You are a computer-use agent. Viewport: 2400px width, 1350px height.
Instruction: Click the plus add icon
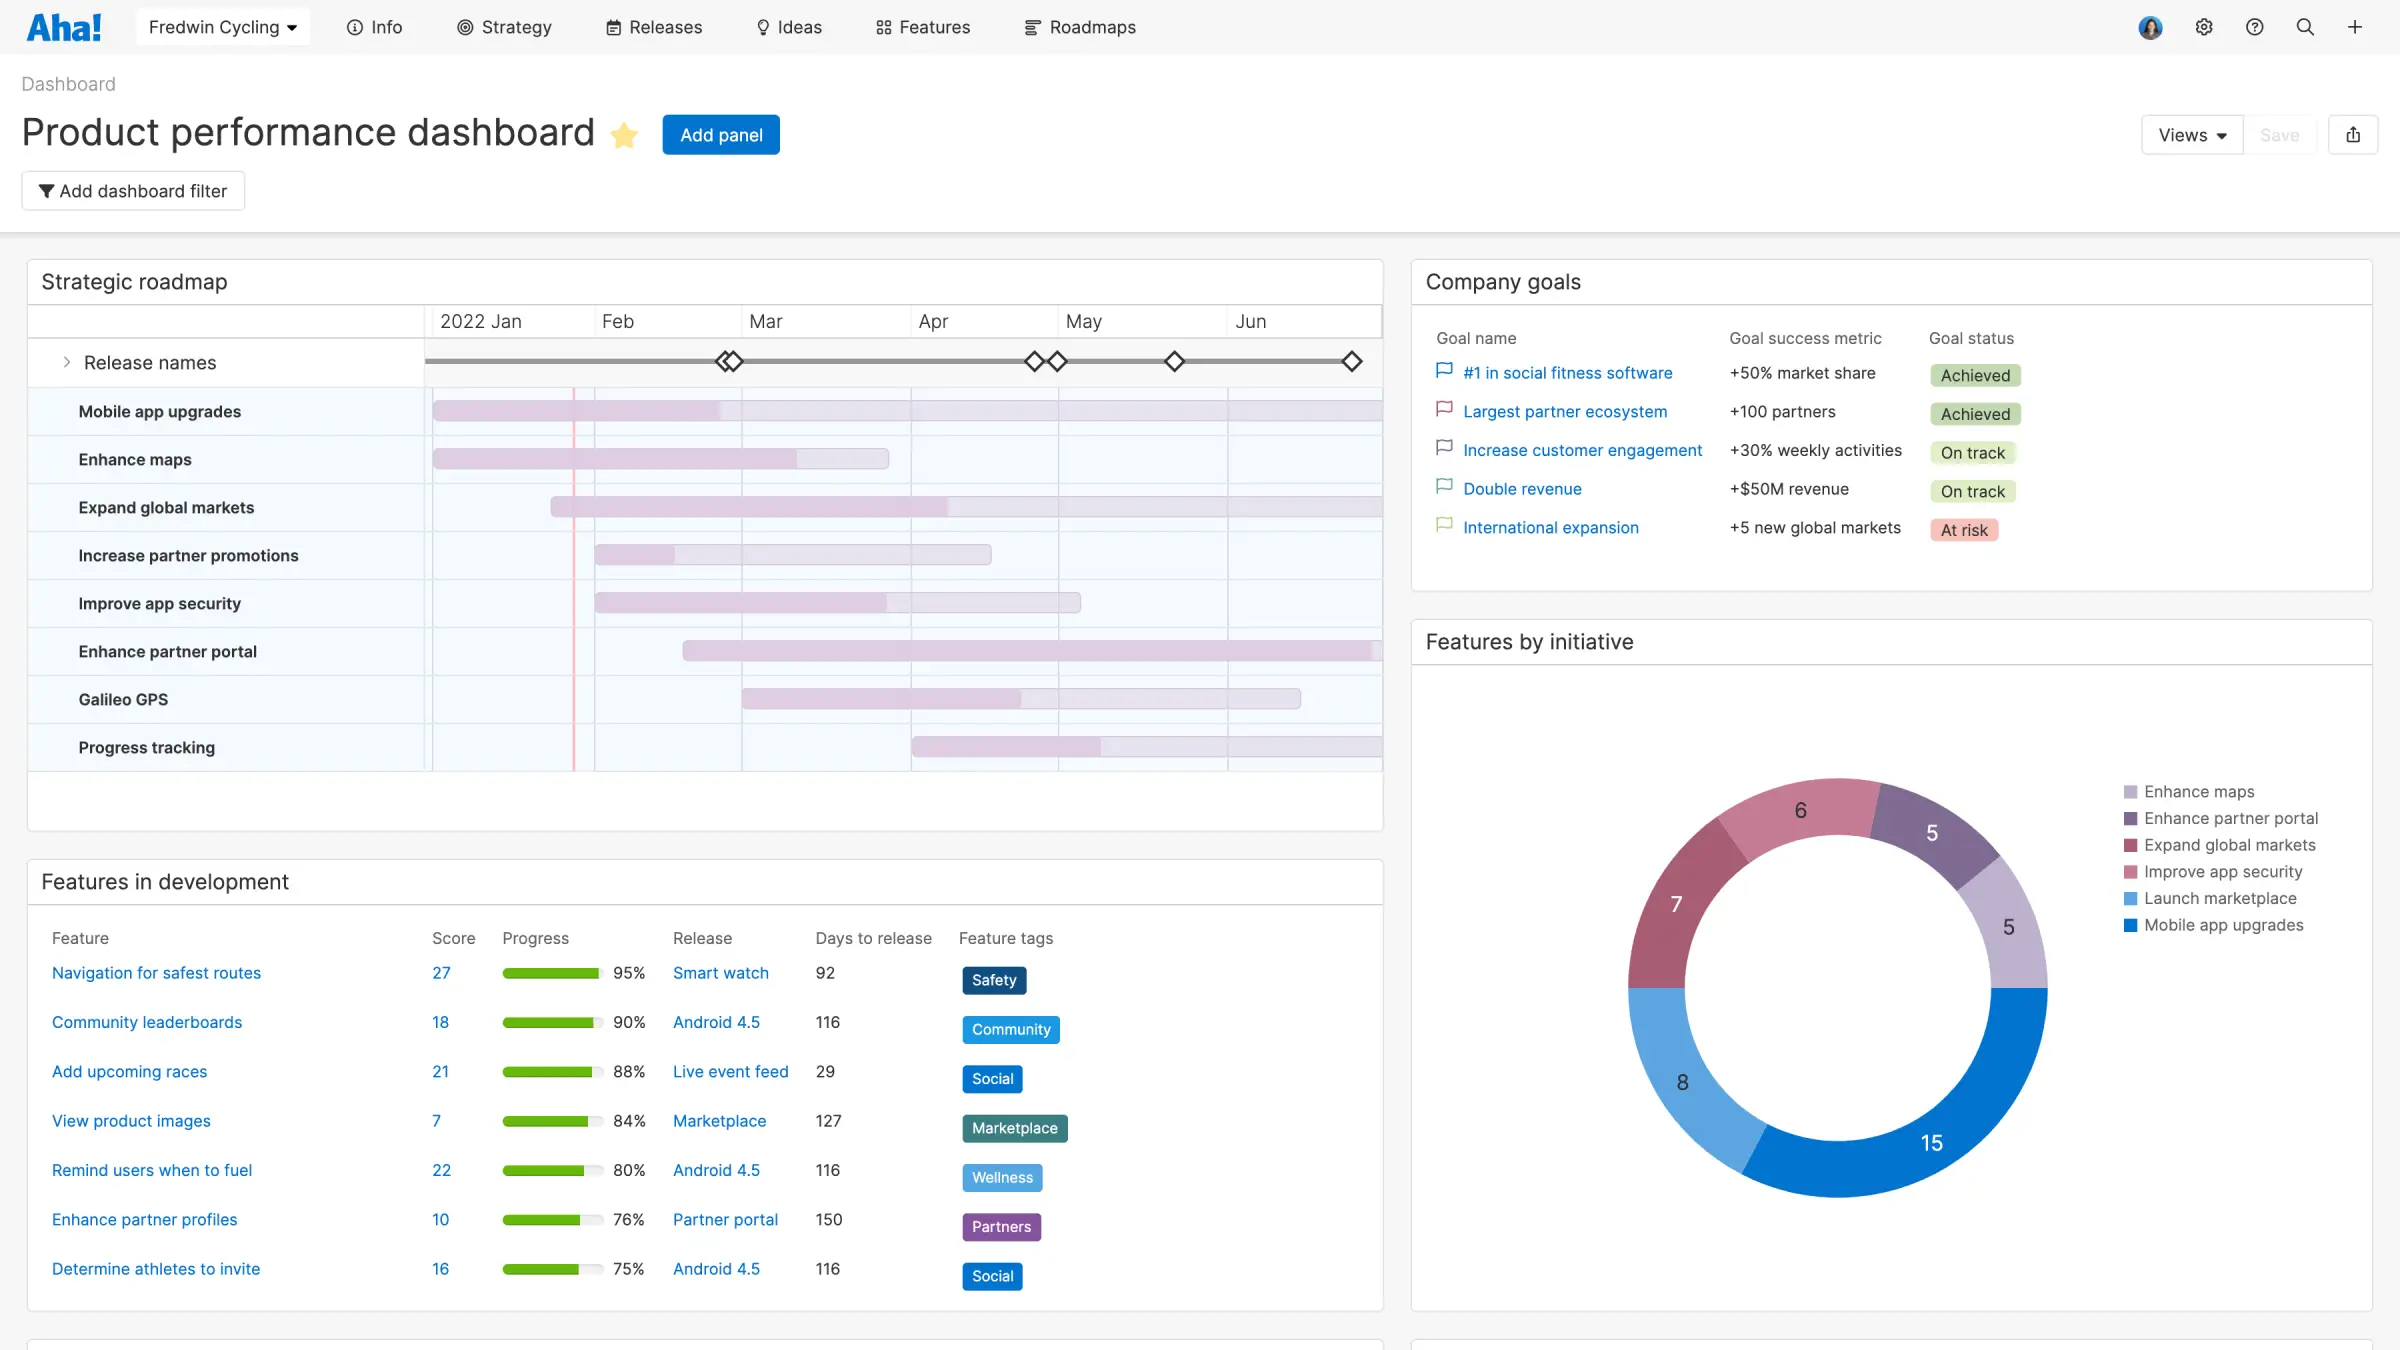click(x=2355, y=27)
